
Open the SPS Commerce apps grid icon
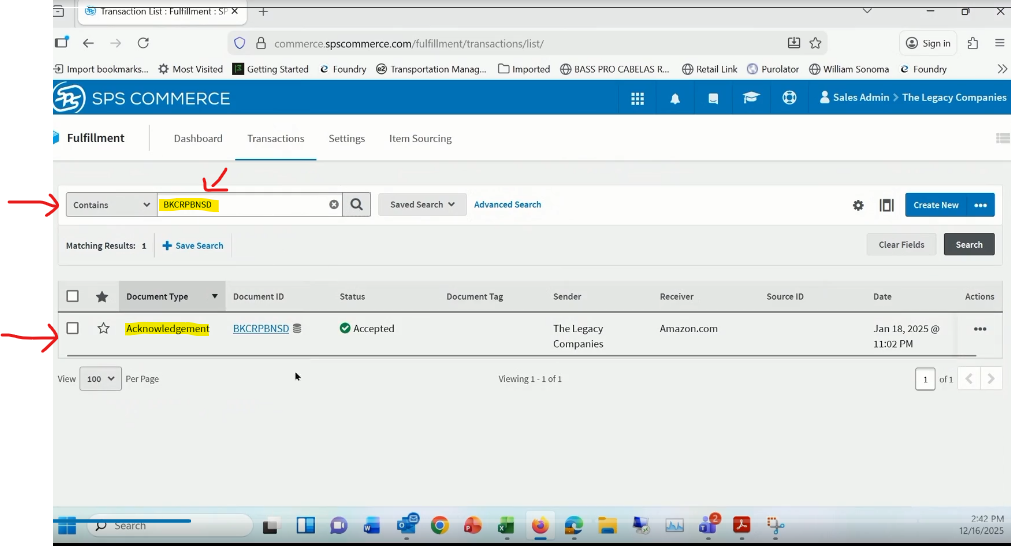click(x=637, y=99)
